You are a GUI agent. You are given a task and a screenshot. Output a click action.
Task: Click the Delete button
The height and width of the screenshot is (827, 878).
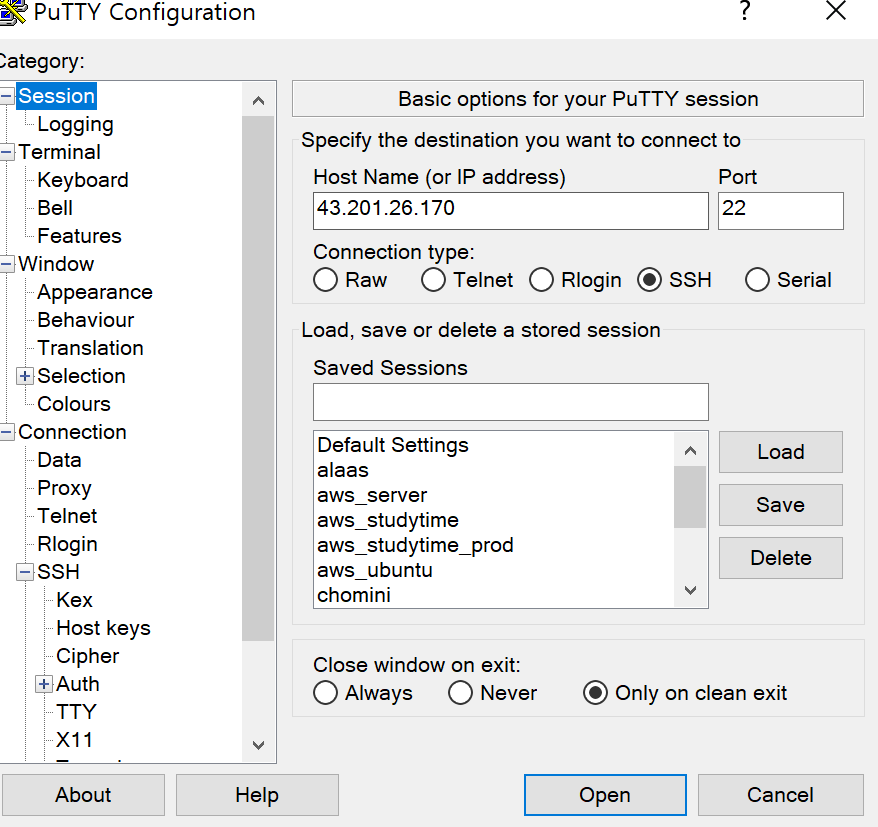point(781,558)
